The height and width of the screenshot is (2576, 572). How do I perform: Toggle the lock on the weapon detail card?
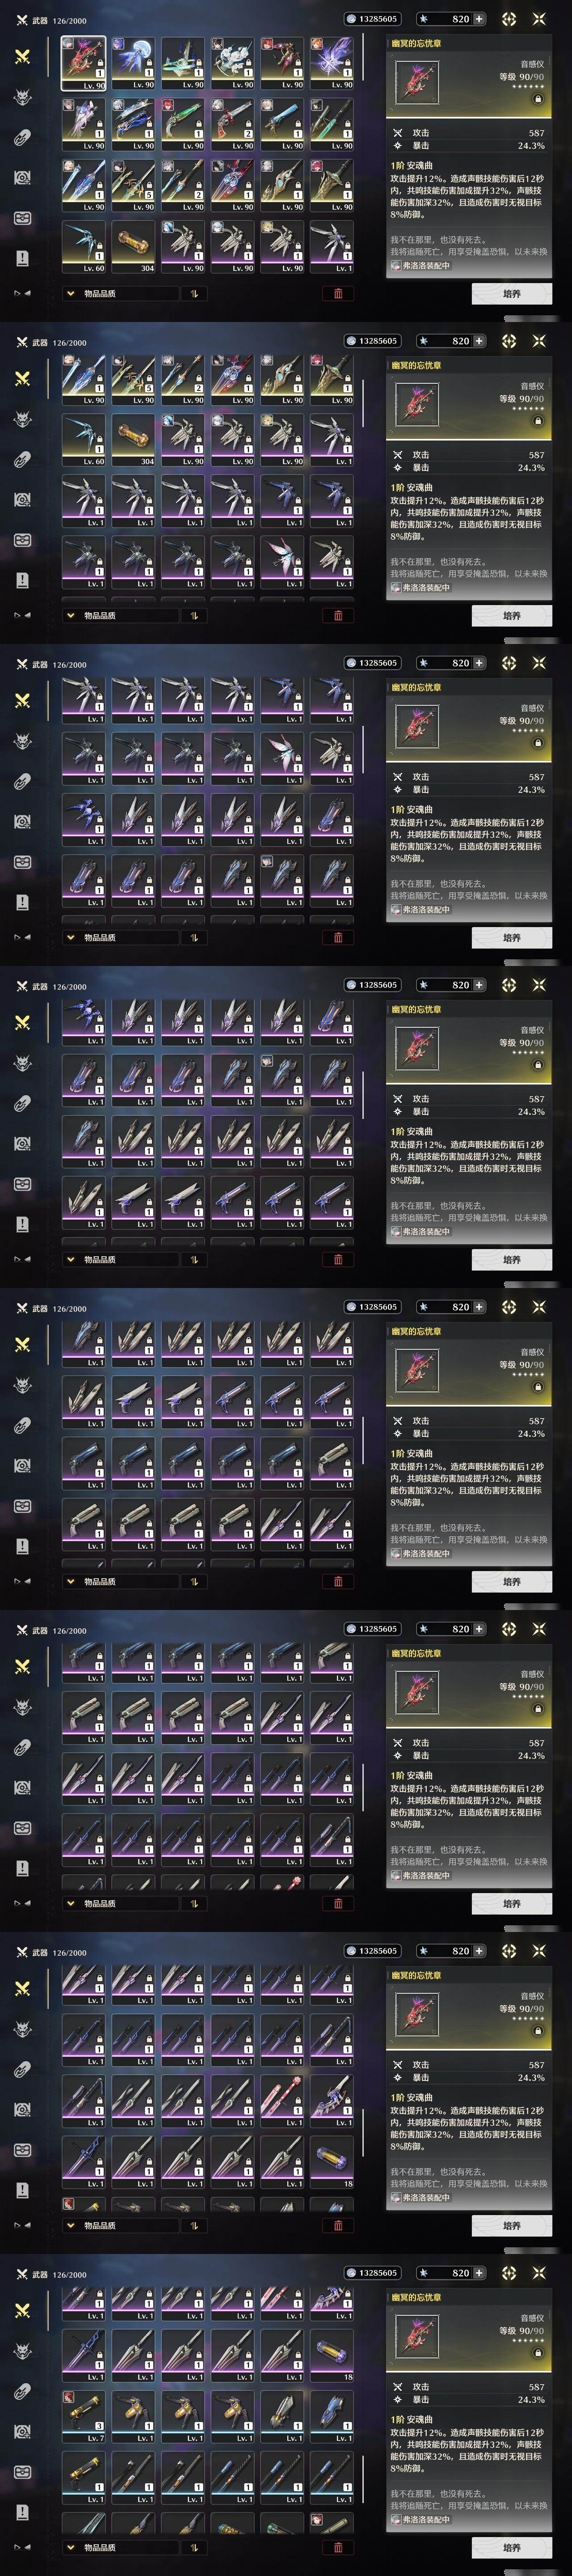click(538, 99)
